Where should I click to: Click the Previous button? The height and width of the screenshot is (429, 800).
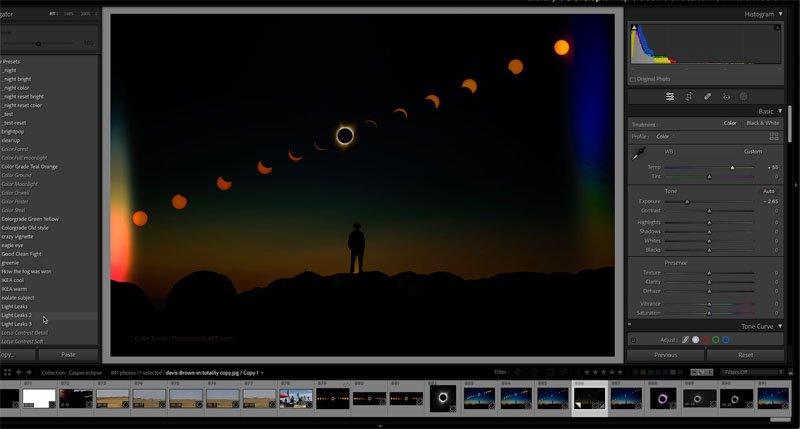click(x=665, y=355)
